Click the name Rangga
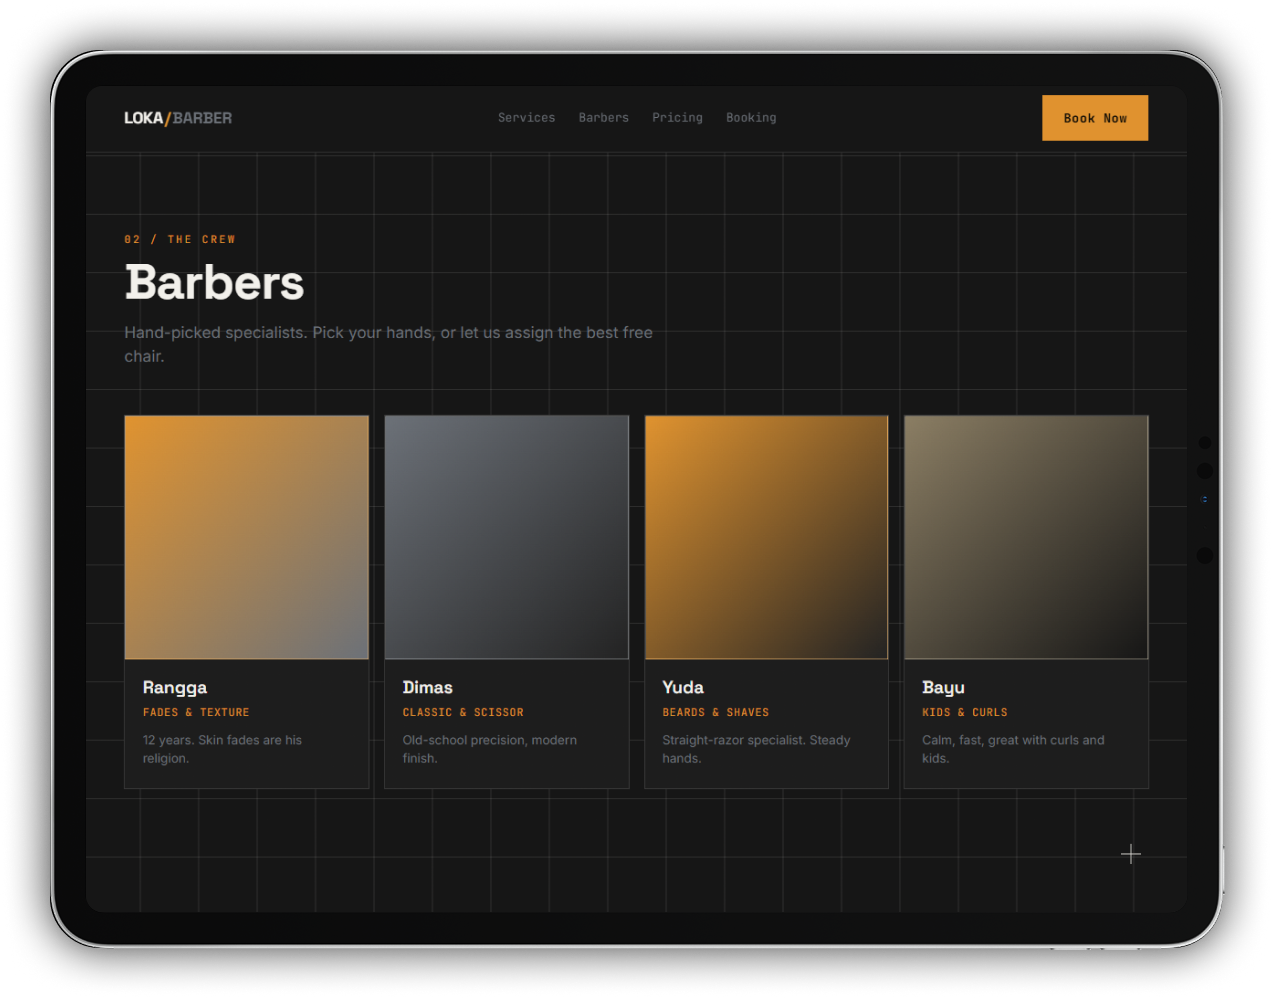Viewport: 1272px width, 998px height. [175, 687]
